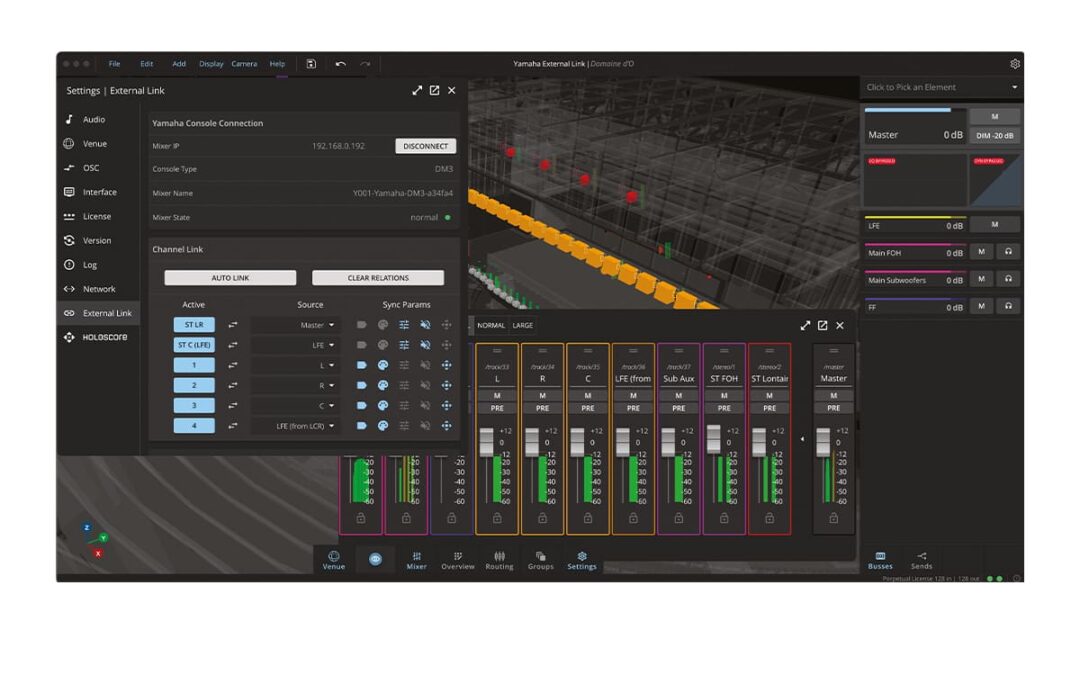Open the R source dropdown in row 2
The image size is (1080, 675).
294,385
